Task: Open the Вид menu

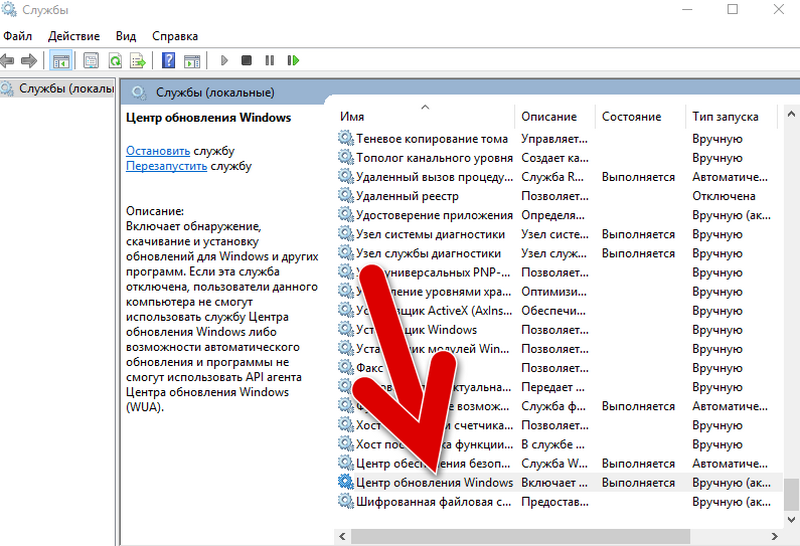Action: 126,36
